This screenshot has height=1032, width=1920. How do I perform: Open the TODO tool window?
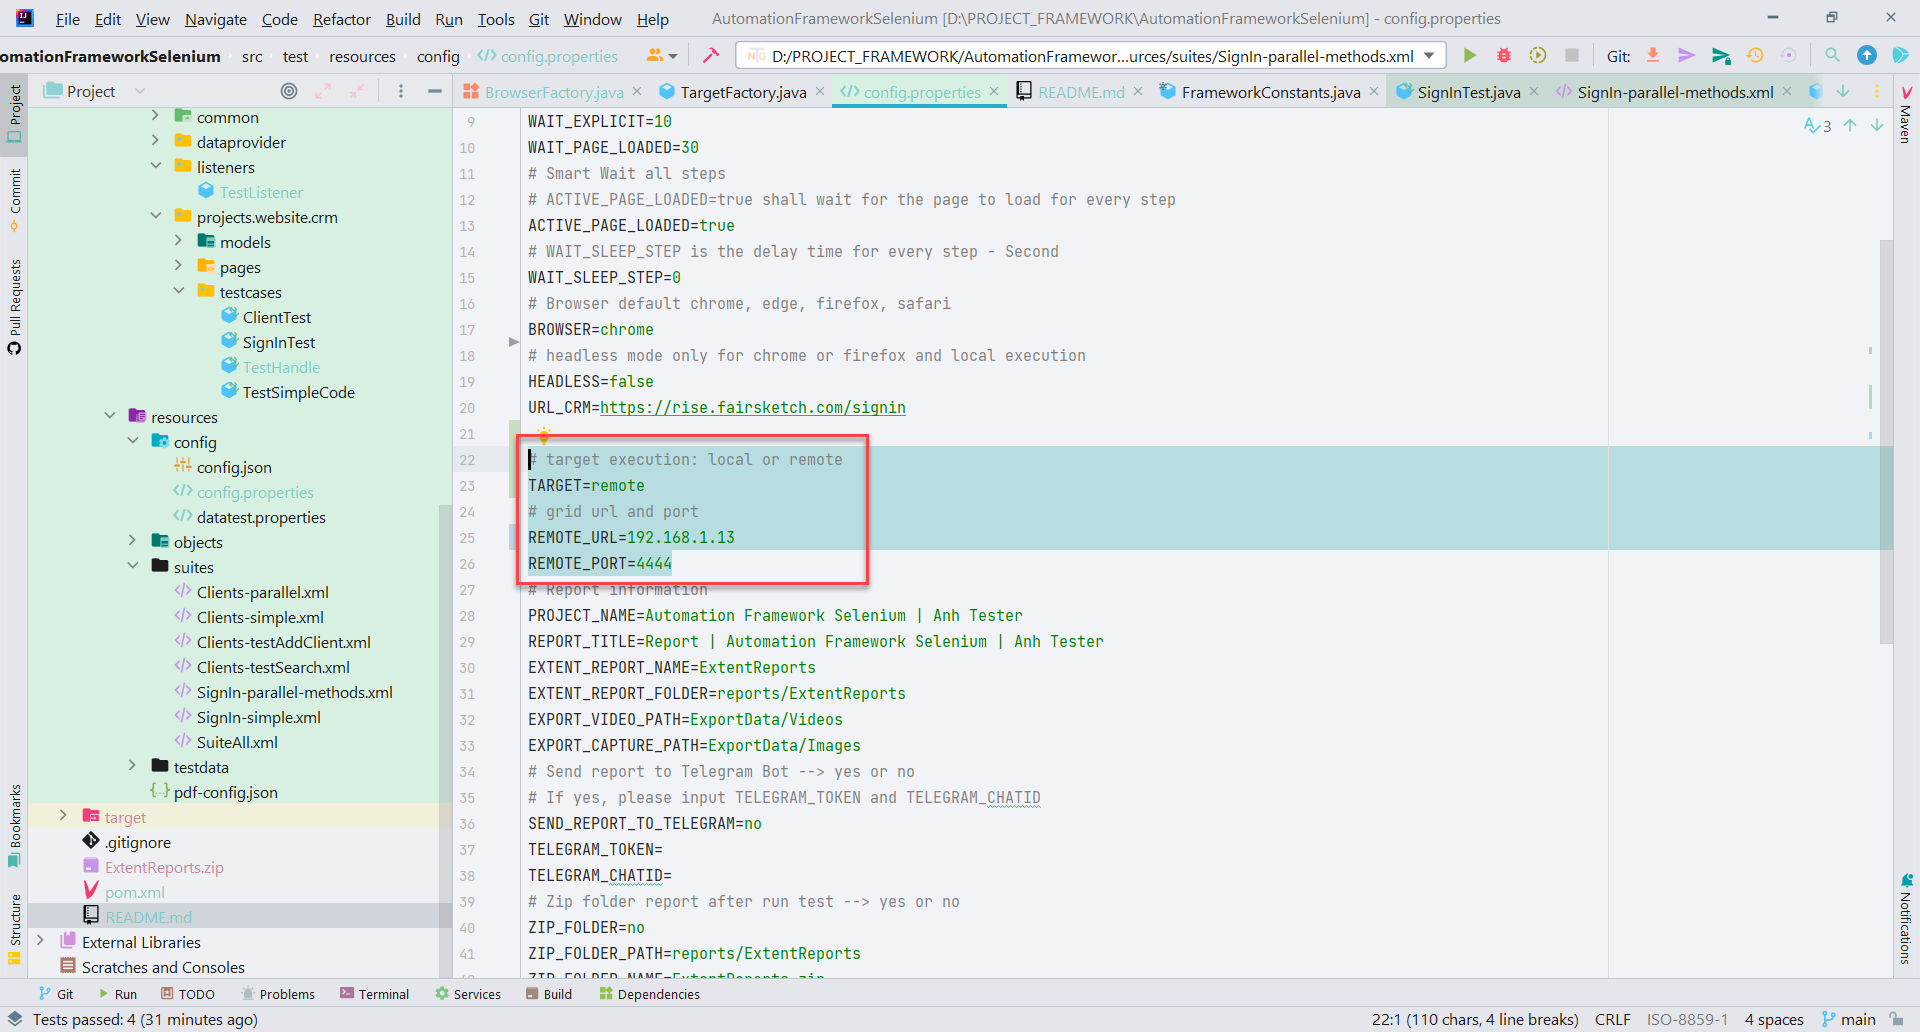pyautogui.click(x=188, y=994)
